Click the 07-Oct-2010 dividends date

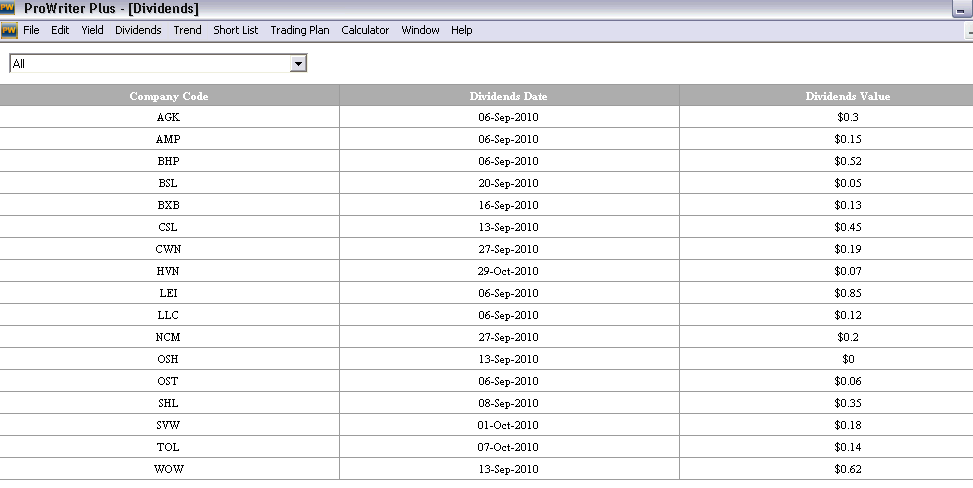(508, 447)
